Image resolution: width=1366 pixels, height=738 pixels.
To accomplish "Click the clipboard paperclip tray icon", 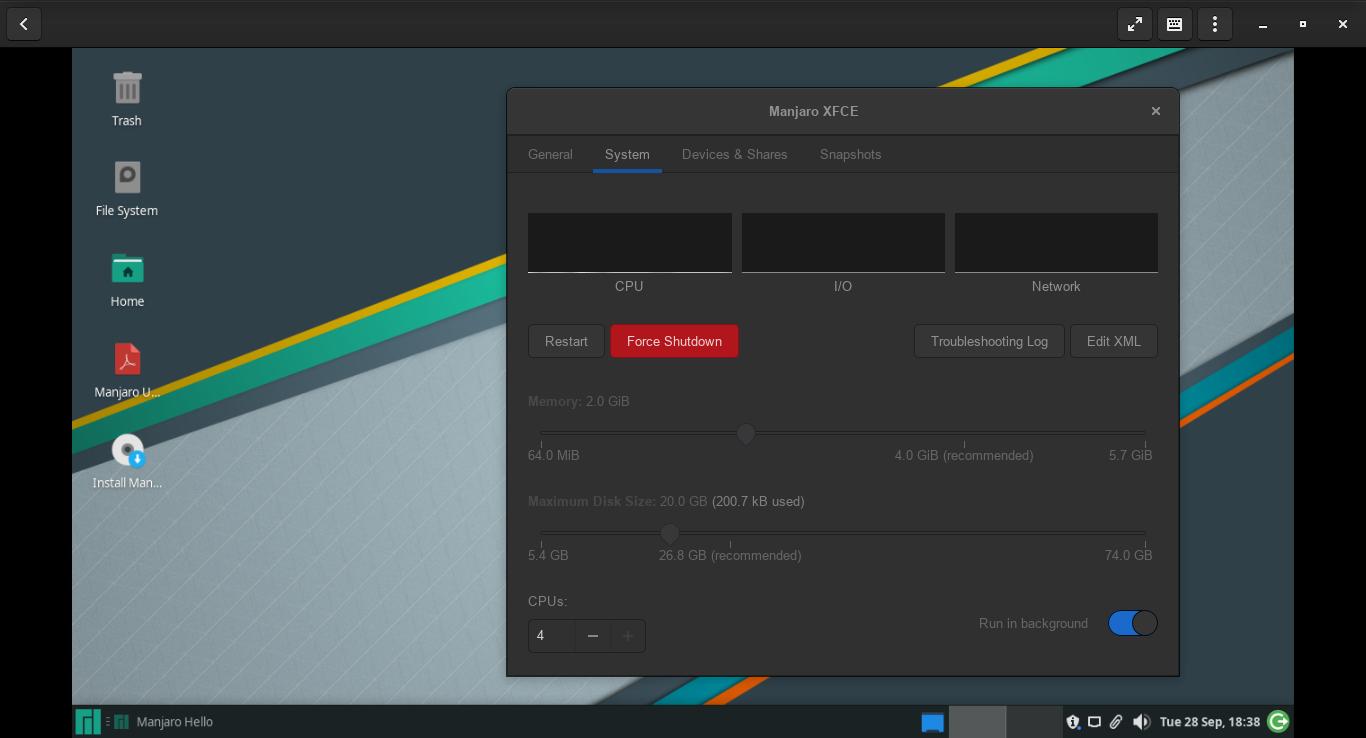I will point(1116,721).
